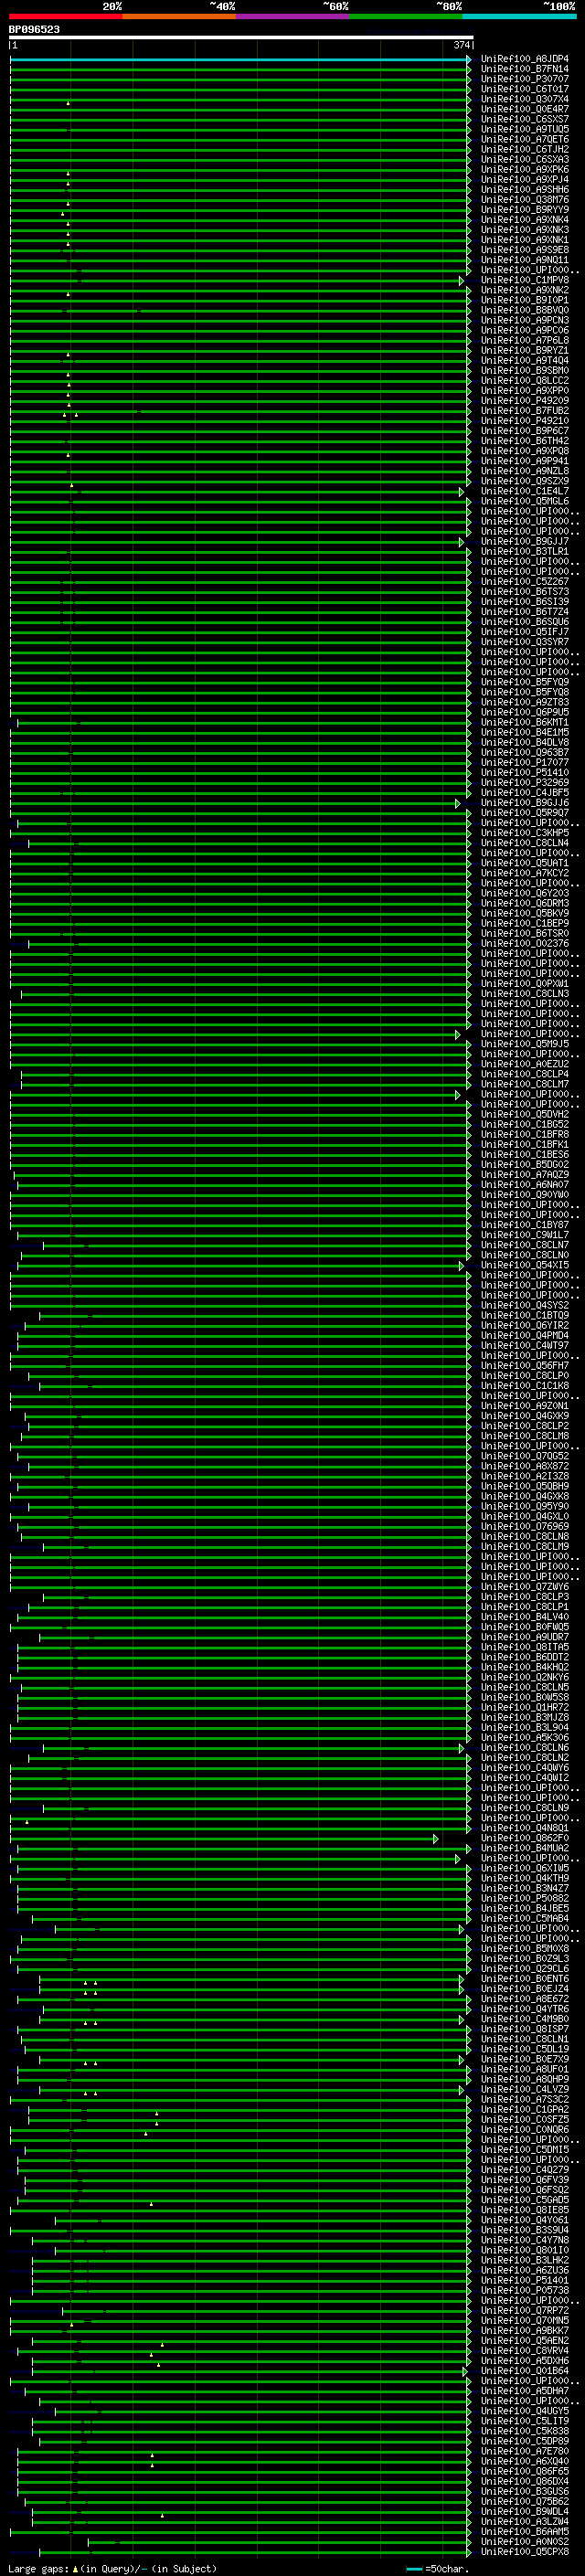This screenshot has height=2576, width=585.
Task: Click the red 20% identity legend segment
Action: click(66, 16)
